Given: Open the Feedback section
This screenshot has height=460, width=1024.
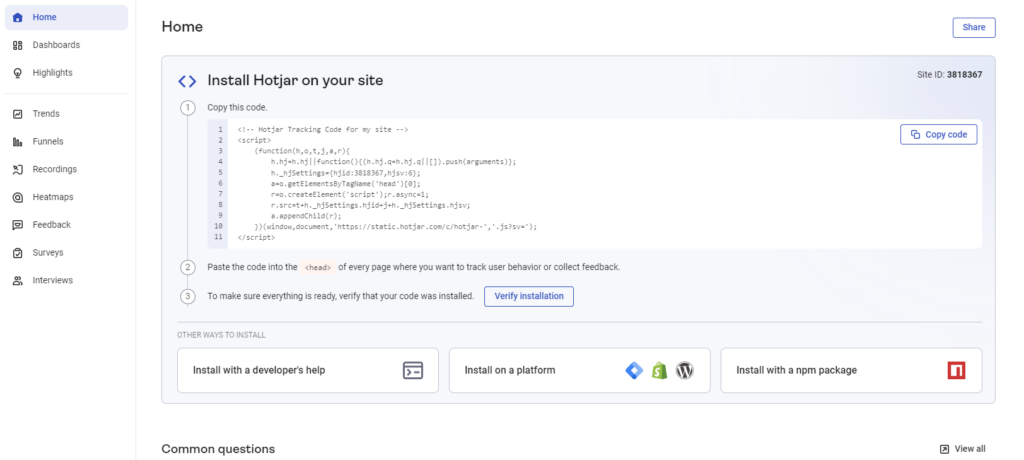Looking at the screenshot, I should (x=67, y=225).
